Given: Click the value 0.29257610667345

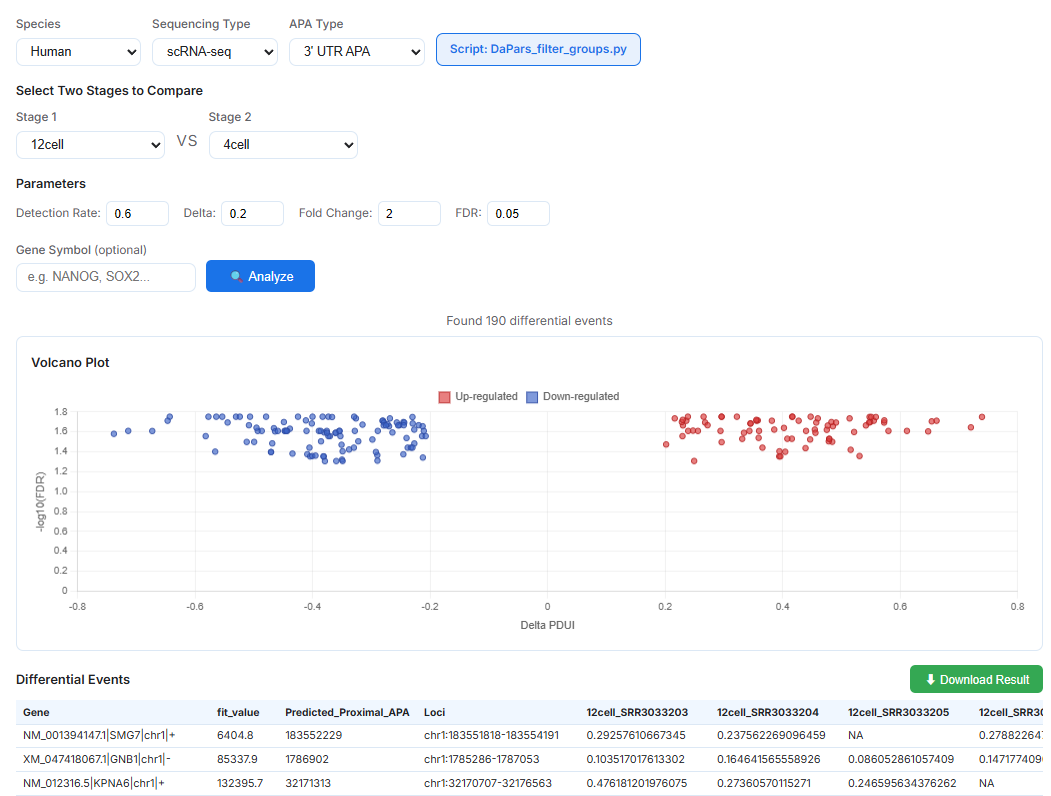Looking at the screenshot, I should (636, 735).
